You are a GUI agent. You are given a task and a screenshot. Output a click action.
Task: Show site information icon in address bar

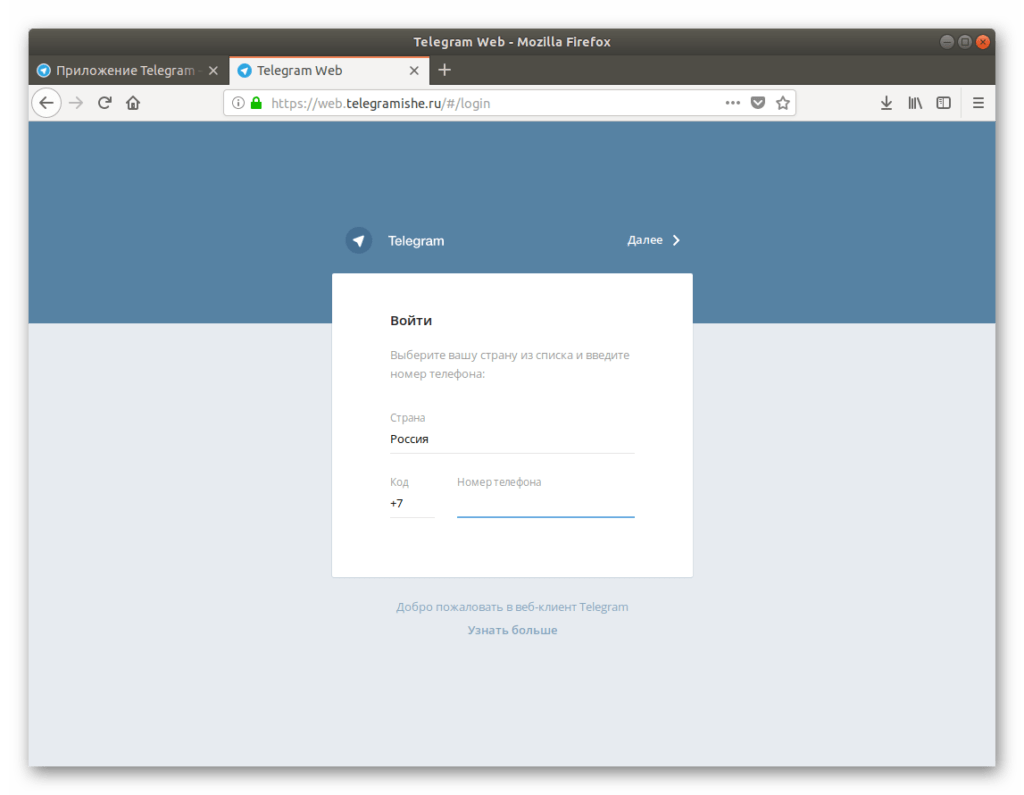point(238,103)
